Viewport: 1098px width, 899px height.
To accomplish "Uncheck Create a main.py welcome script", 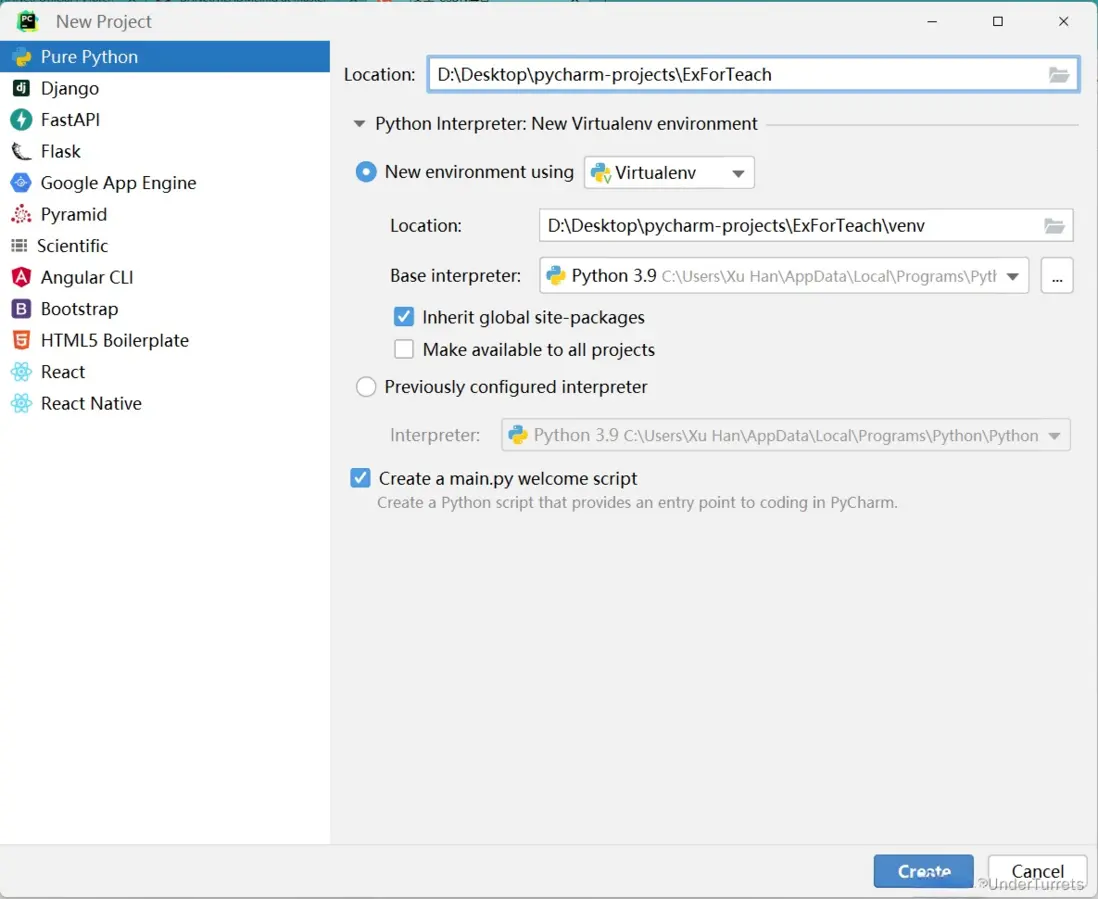I will pyautogui.click(x=361, y=478).
